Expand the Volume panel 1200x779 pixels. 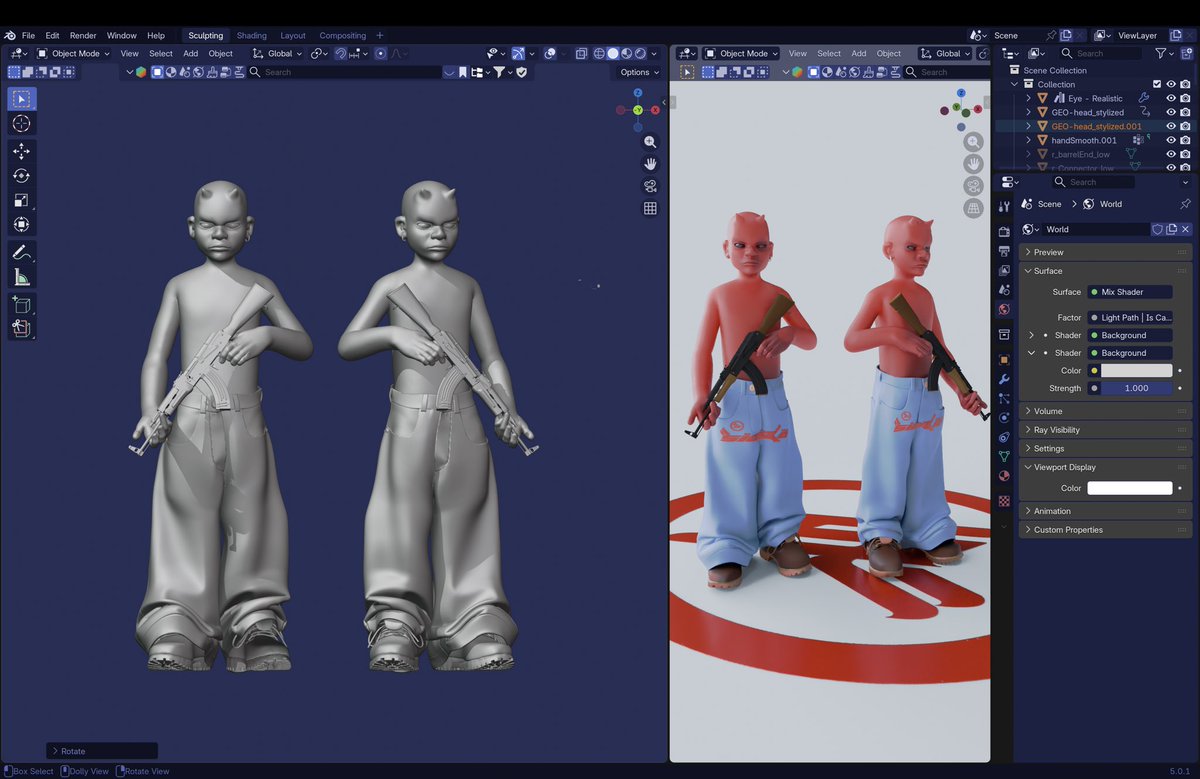1105,411
